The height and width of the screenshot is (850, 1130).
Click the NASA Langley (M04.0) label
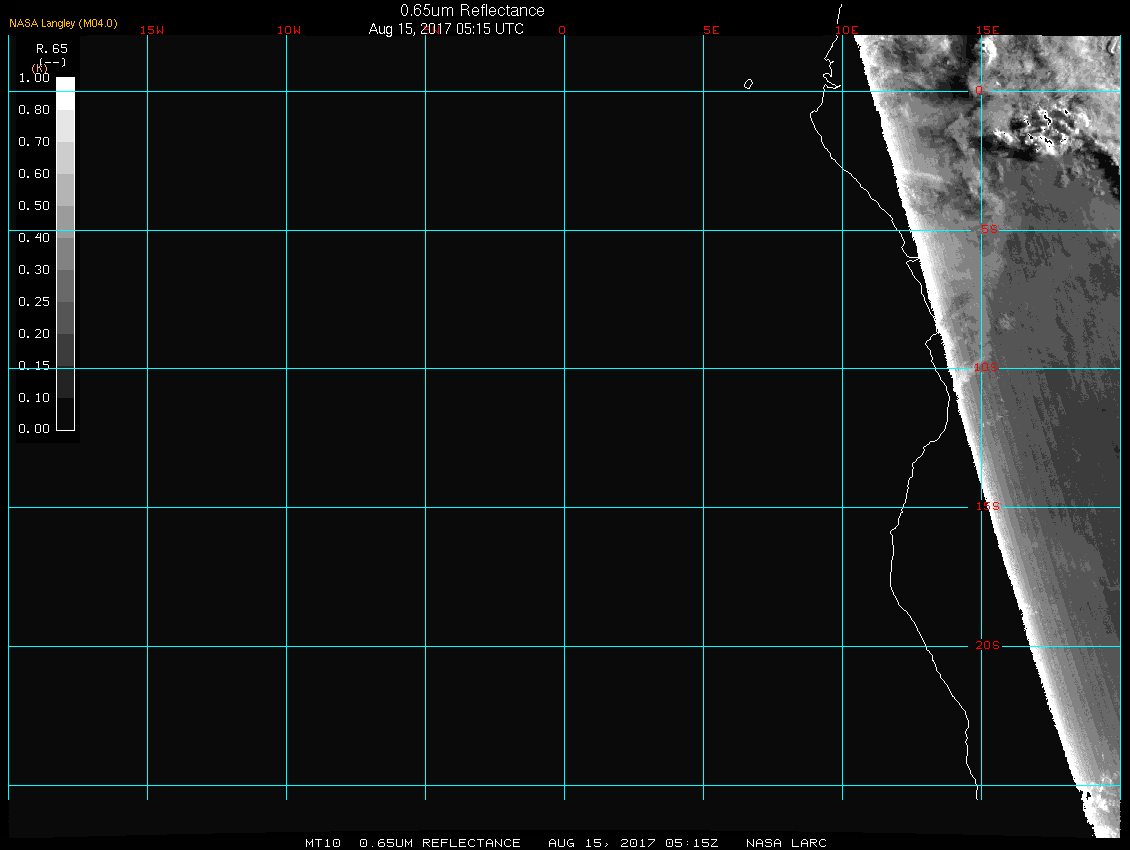click(63, 22)
